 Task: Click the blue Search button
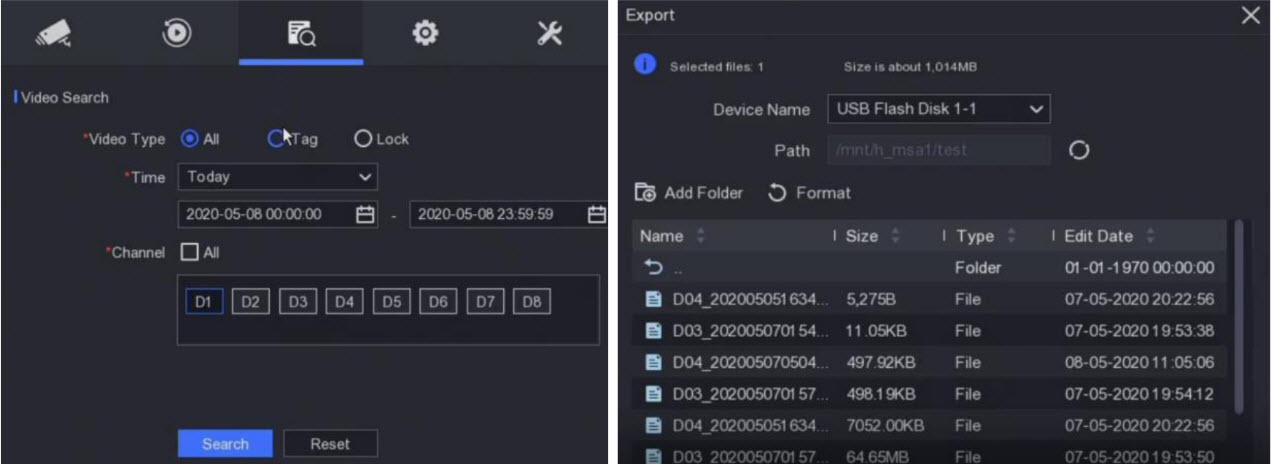(225, 443)
